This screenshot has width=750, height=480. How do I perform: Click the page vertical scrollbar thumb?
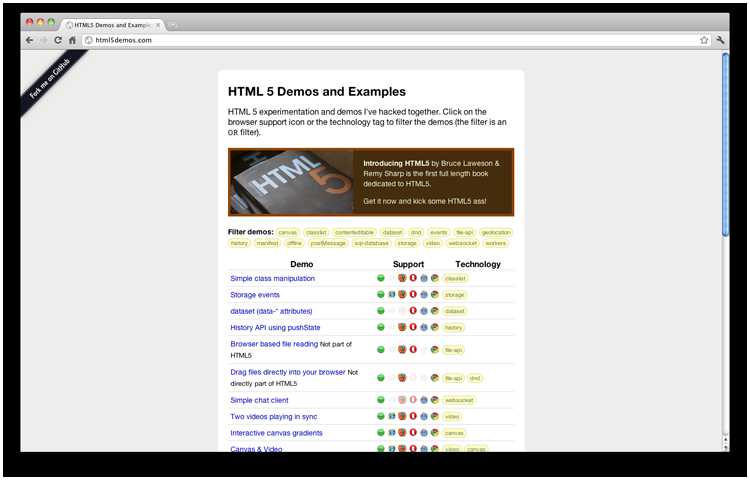pos(726,143)
